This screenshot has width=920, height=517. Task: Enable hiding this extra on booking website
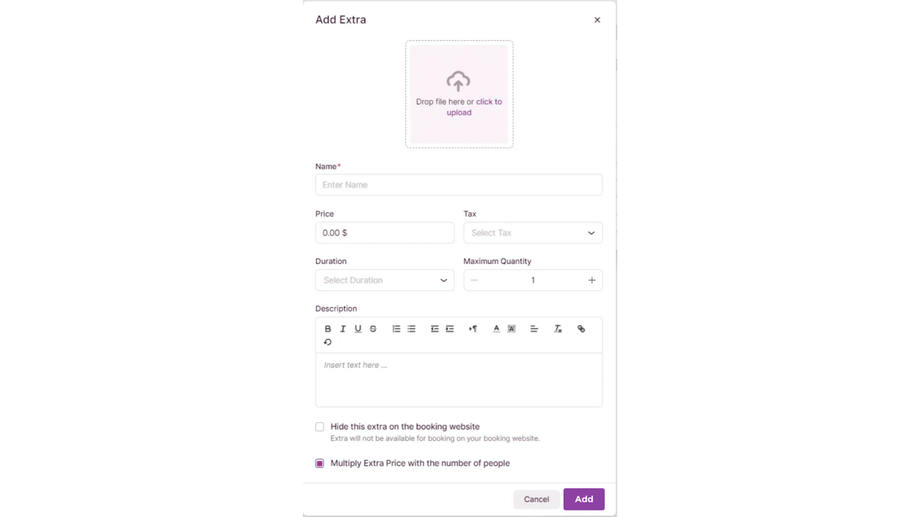320,427
